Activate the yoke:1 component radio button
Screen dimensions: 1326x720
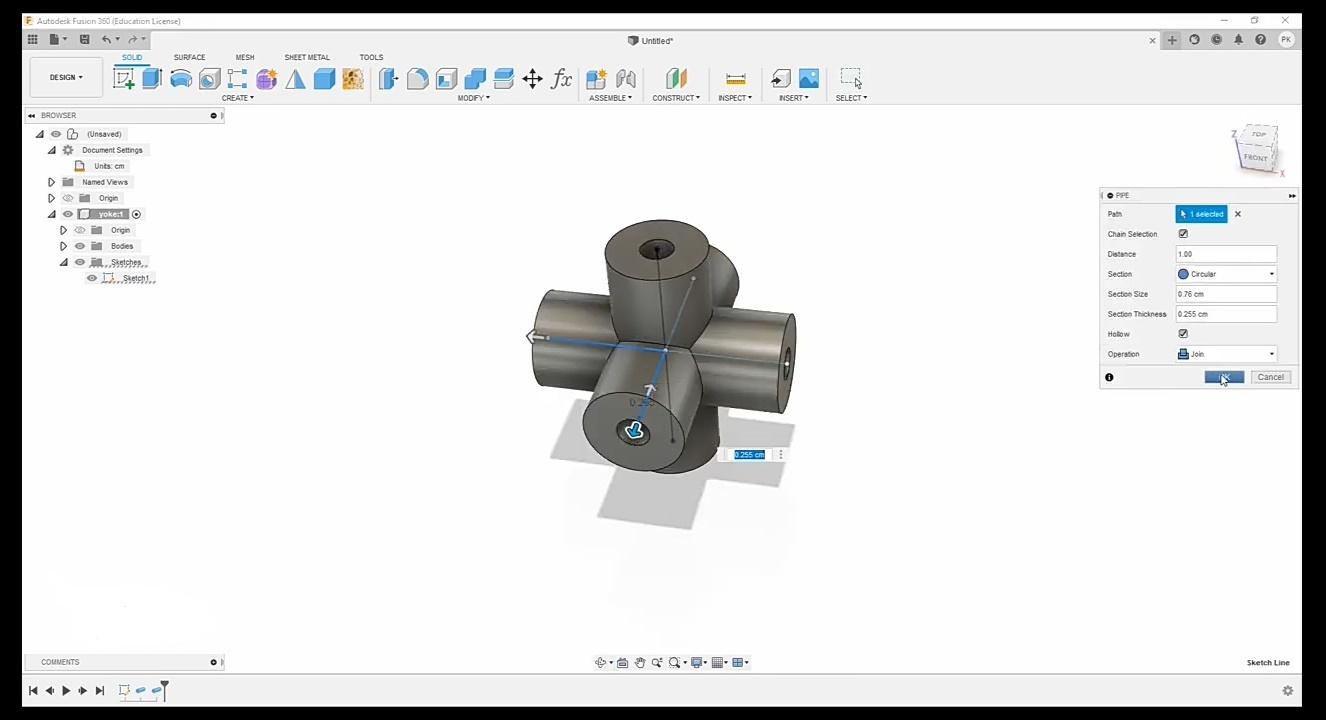[136, 214]
